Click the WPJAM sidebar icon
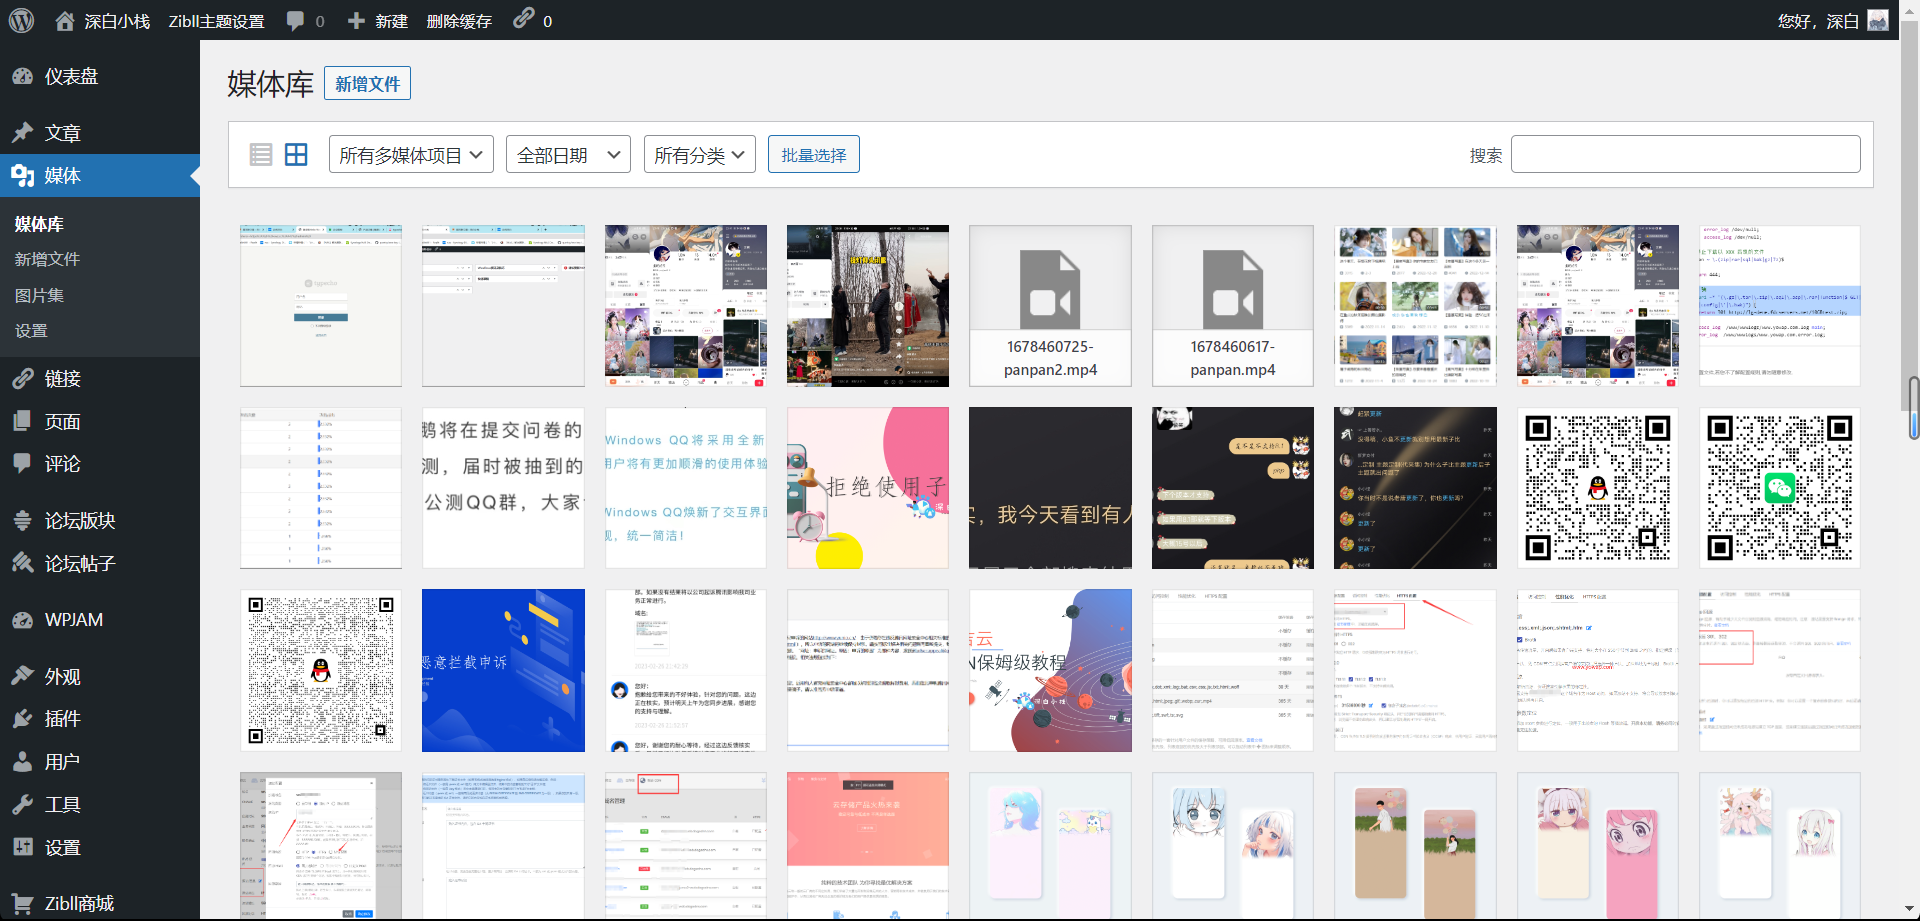This screenshot has width=1920, height=921. pos(23,619)
